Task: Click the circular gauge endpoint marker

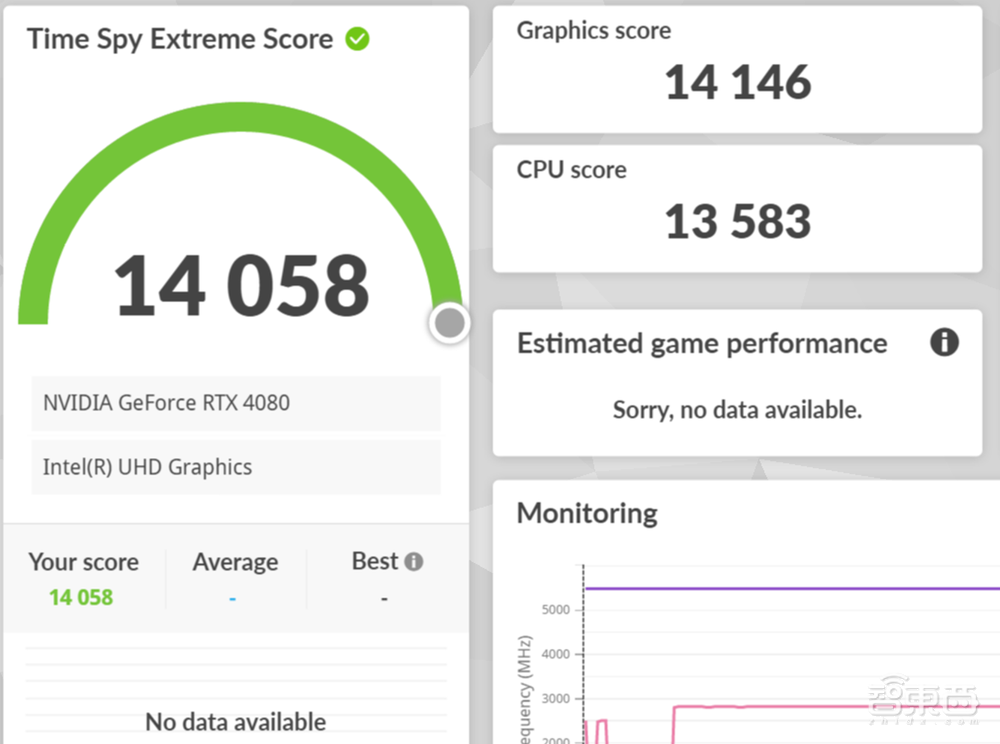Action: pos(449,322)
